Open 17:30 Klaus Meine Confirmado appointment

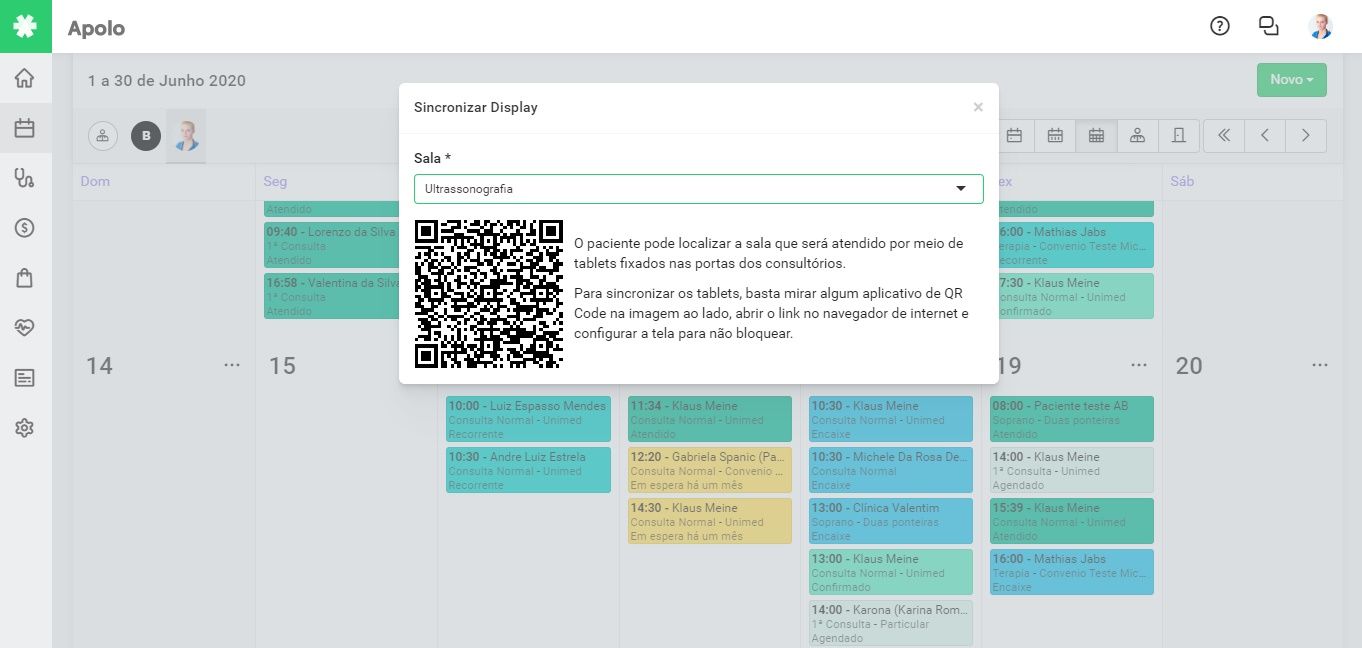point(1075,296)
